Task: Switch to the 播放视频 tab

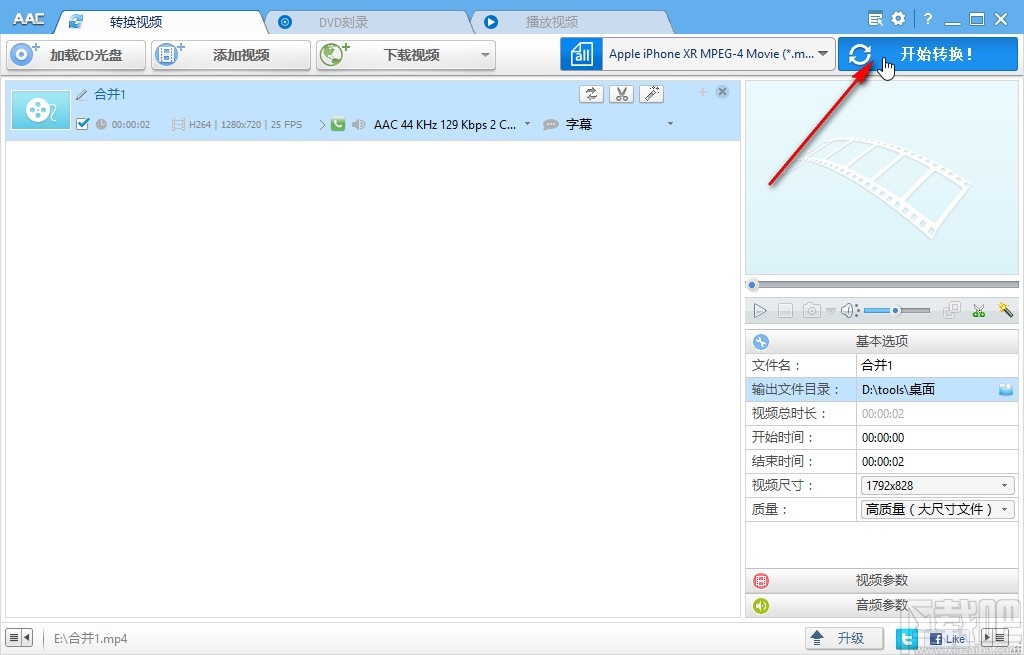Action: [x=553, y=20]
